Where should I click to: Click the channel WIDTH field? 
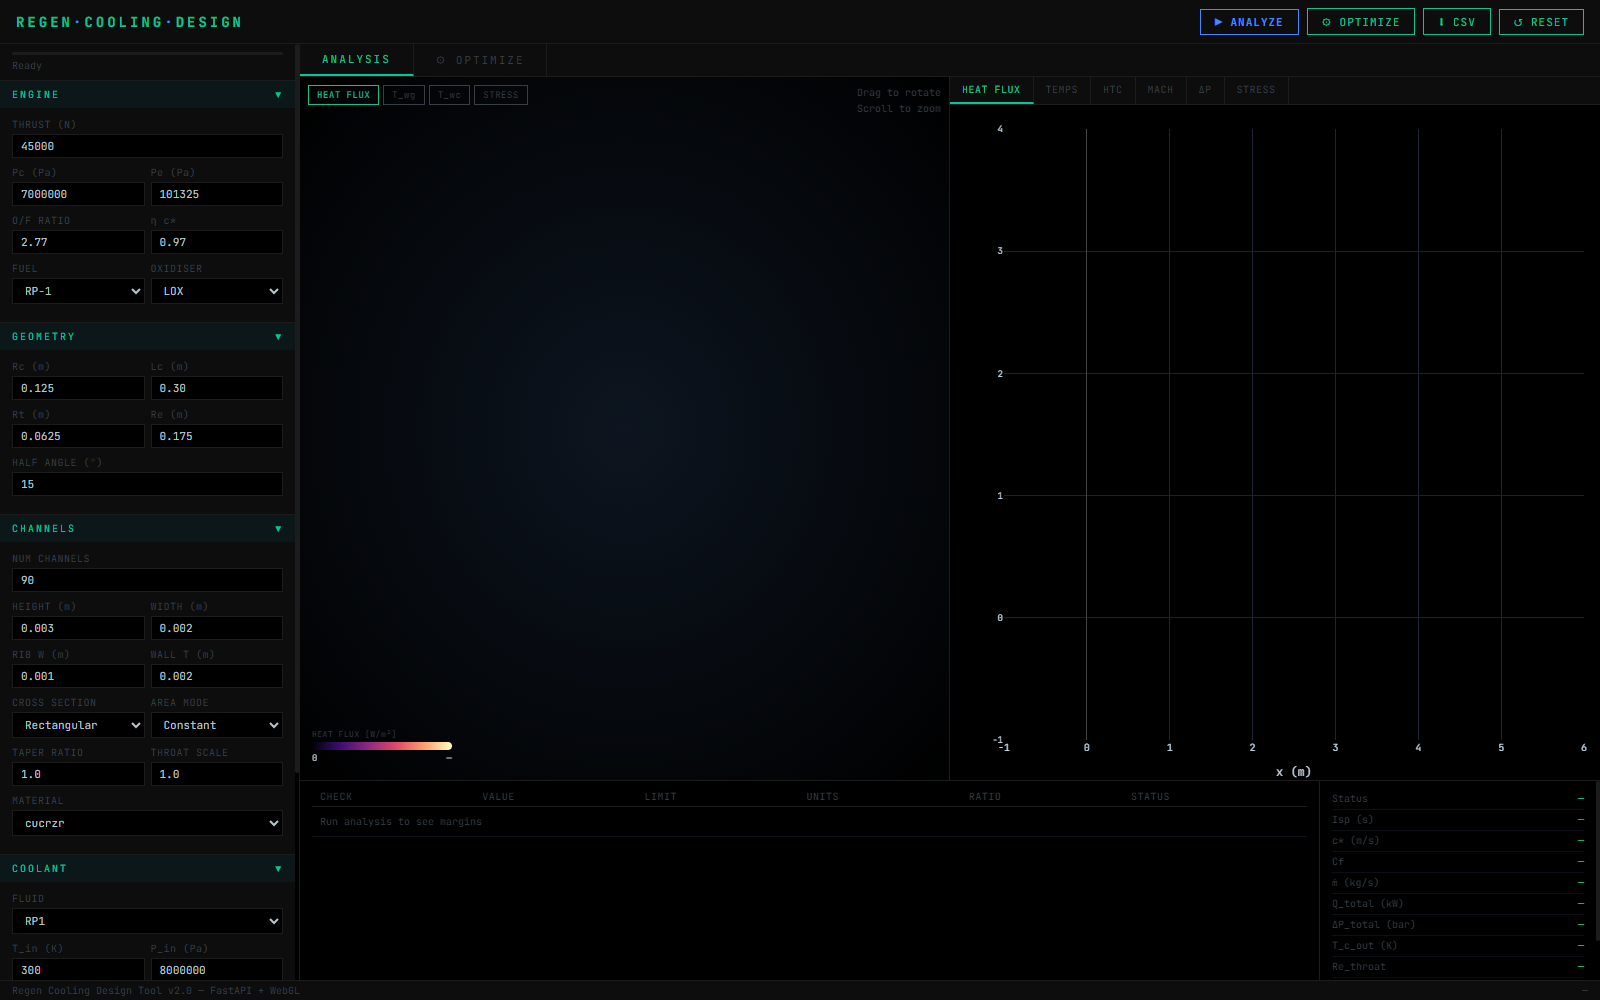click(x=217, y=628)
